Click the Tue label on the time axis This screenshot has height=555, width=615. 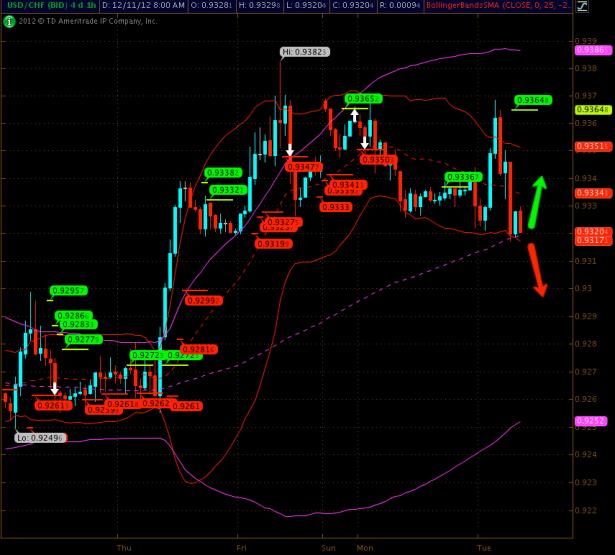click(484, 548)
